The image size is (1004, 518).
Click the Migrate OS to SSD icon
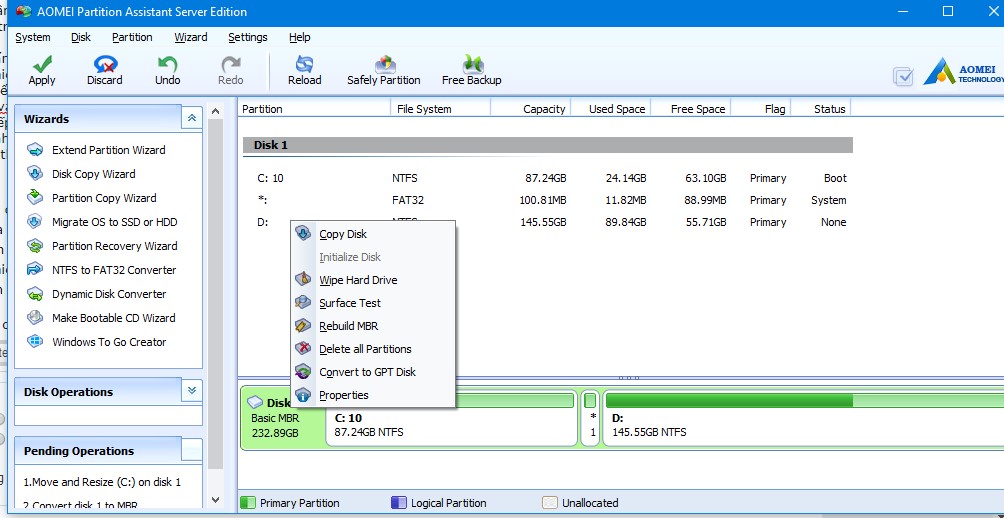[x=35, y=222]
